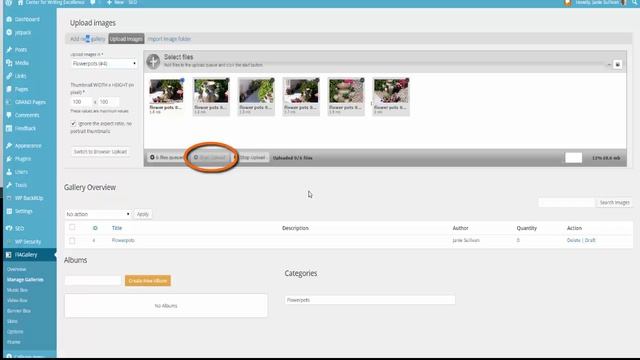The image size is (640, 360).
Task: Click the 'Switch to Browser Upload' button
Action: [100, 151]
